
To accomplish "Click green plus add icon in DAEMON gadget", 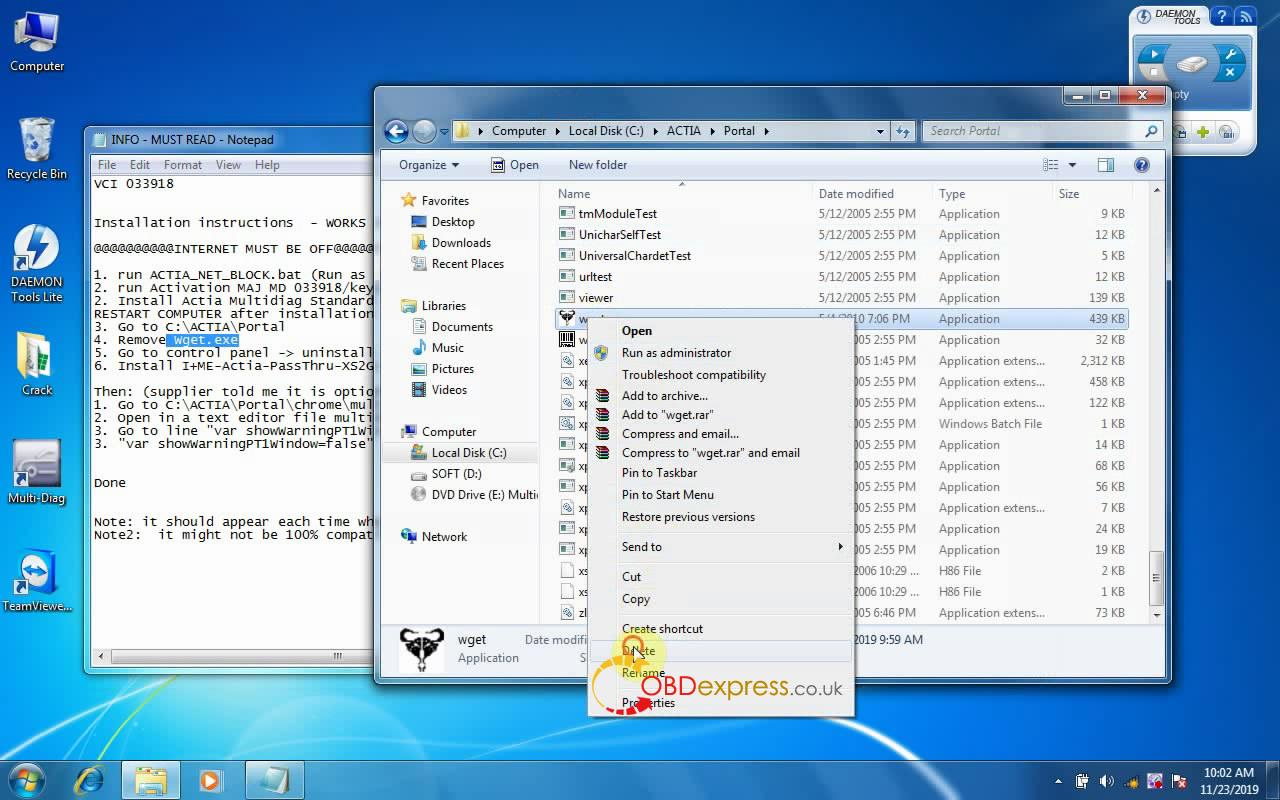I will tap(1203, 131).
